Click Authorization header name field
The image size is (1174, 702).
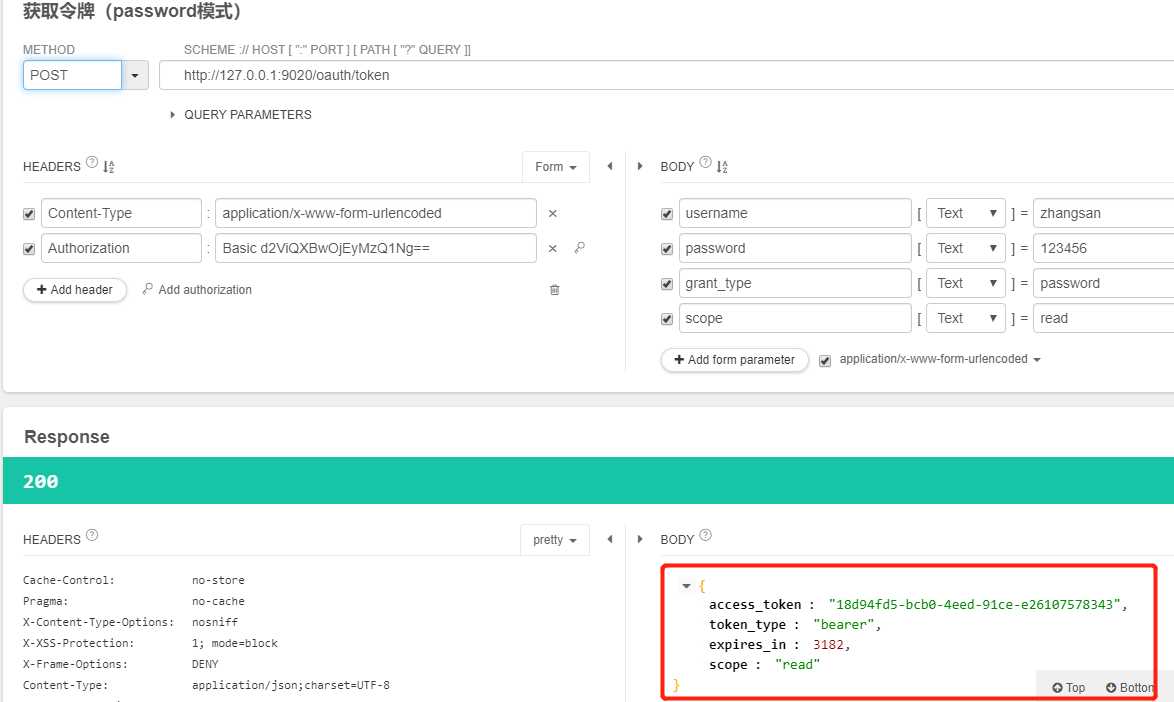point(121,248)
